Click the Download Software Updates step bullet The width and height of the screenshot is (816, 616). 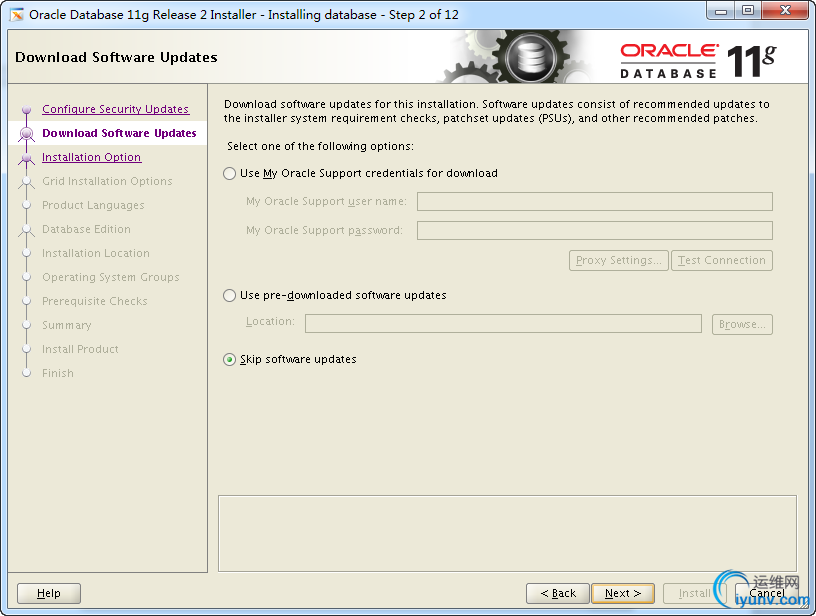(x=27, y=134)
